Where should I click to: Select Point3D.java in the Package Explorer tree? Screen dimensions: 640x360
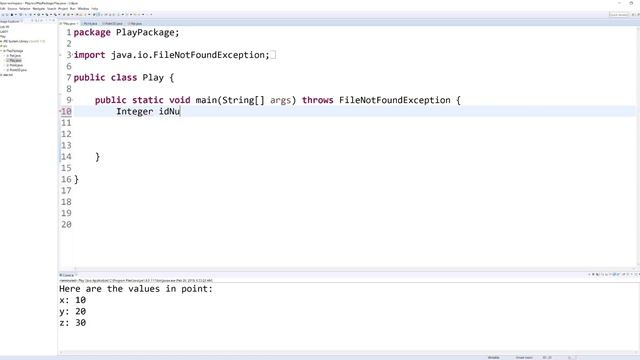pyautogui.click(x=17, y=70)
